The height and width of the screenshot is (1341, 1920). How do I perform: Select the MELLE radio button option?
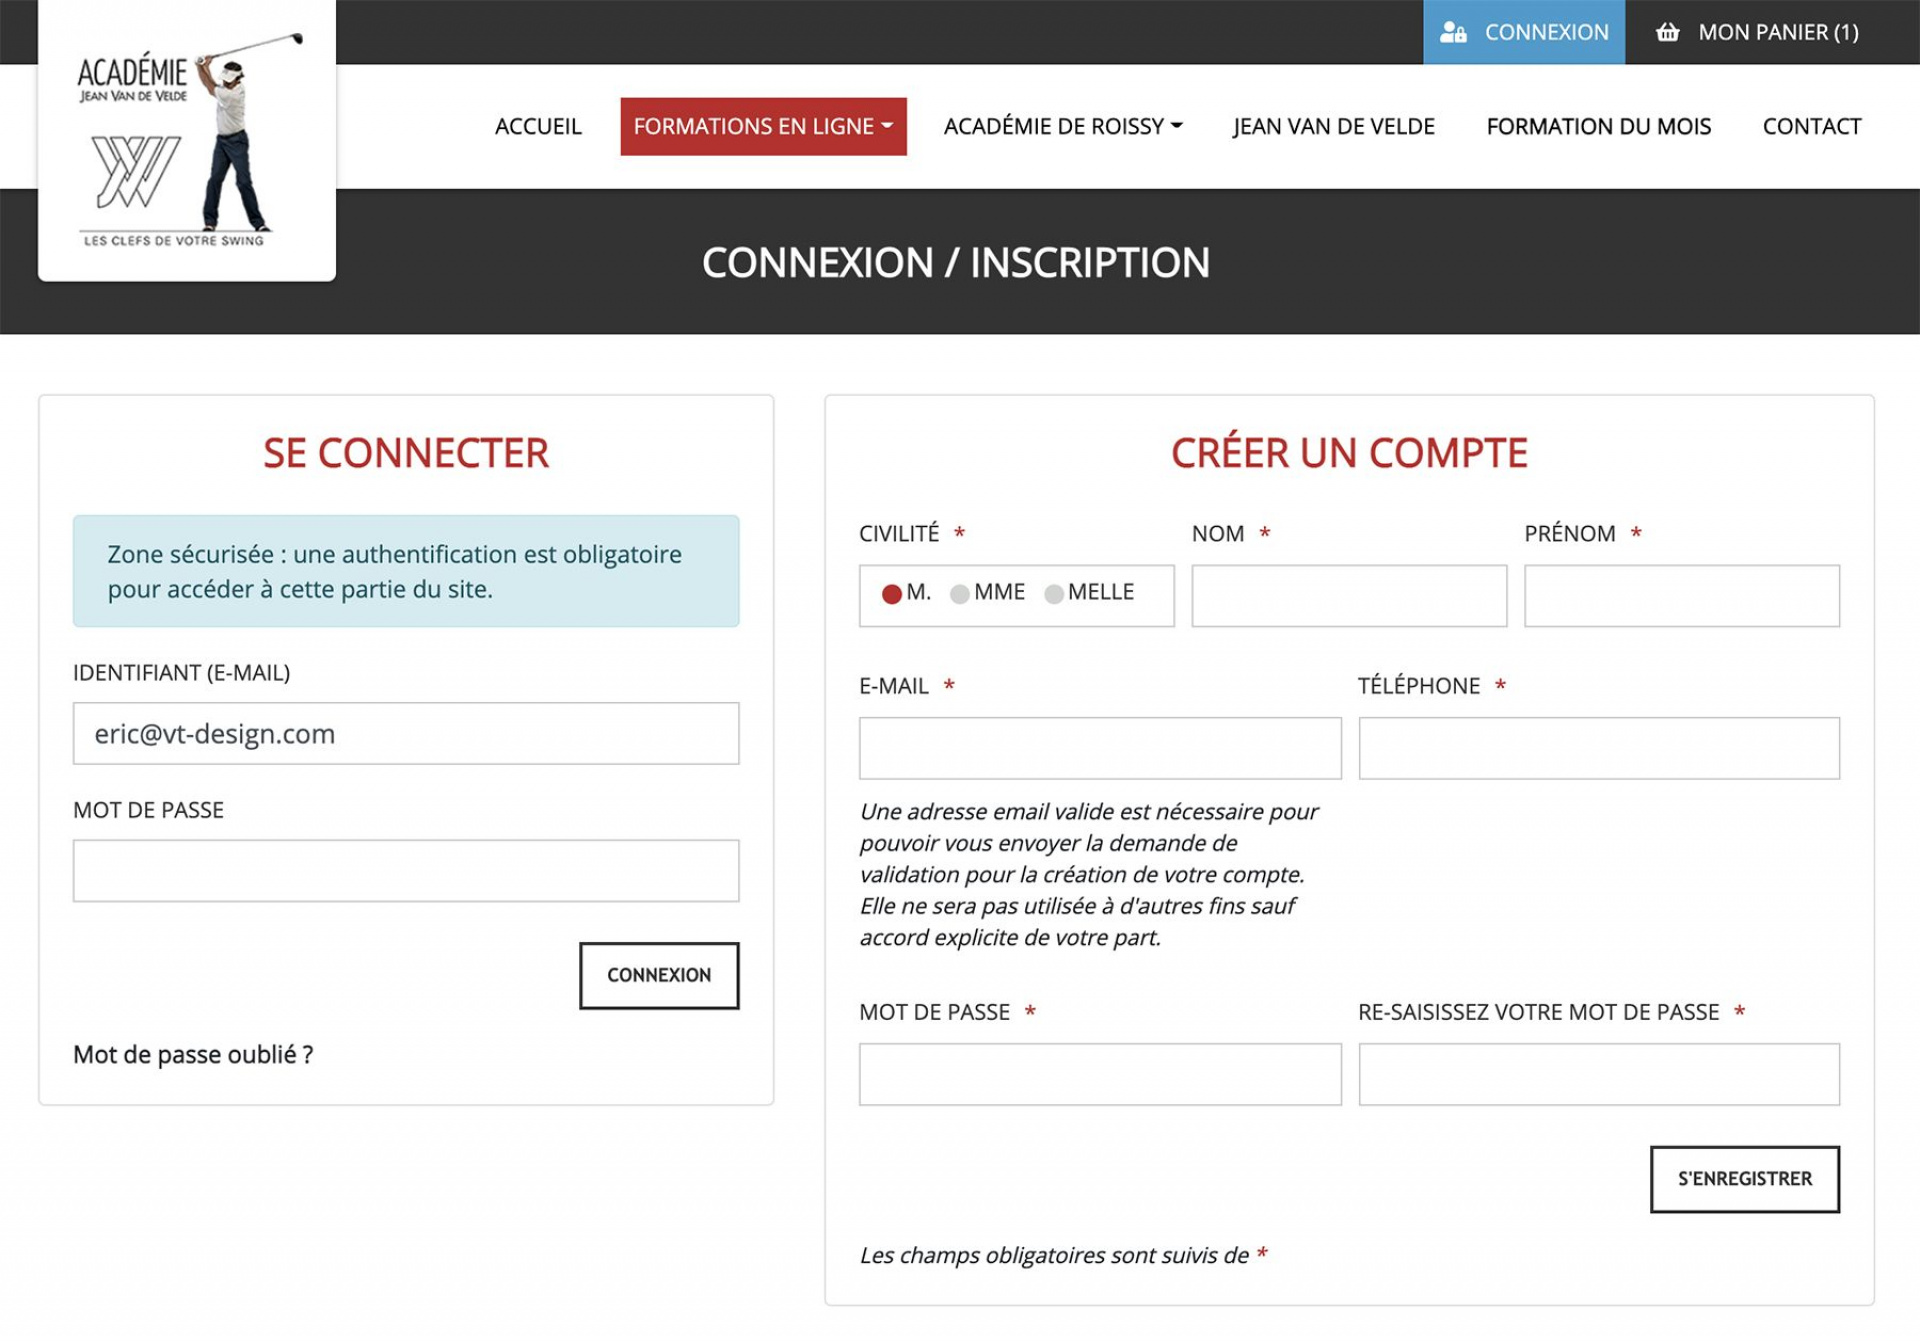[x=1055, y=592]
